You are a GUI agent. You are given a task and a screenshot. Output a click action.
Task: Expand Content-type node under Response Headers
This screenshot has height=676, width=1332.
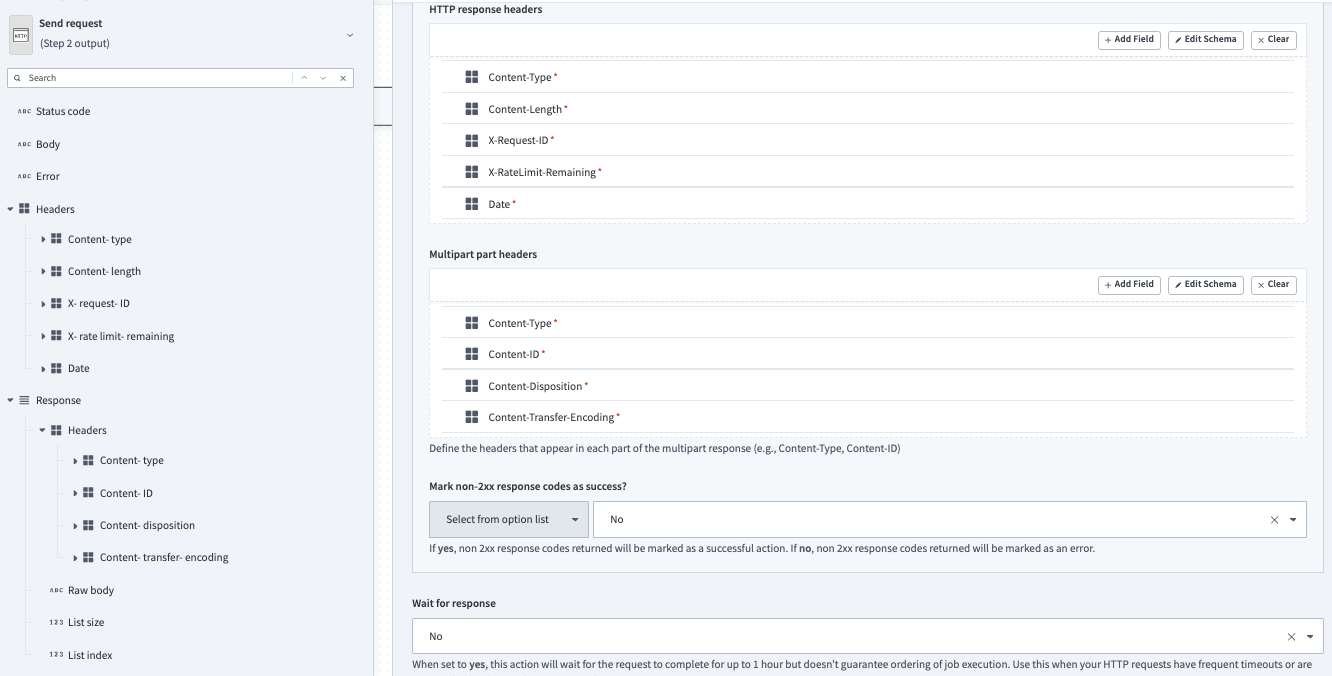click(x=75, y=460)
